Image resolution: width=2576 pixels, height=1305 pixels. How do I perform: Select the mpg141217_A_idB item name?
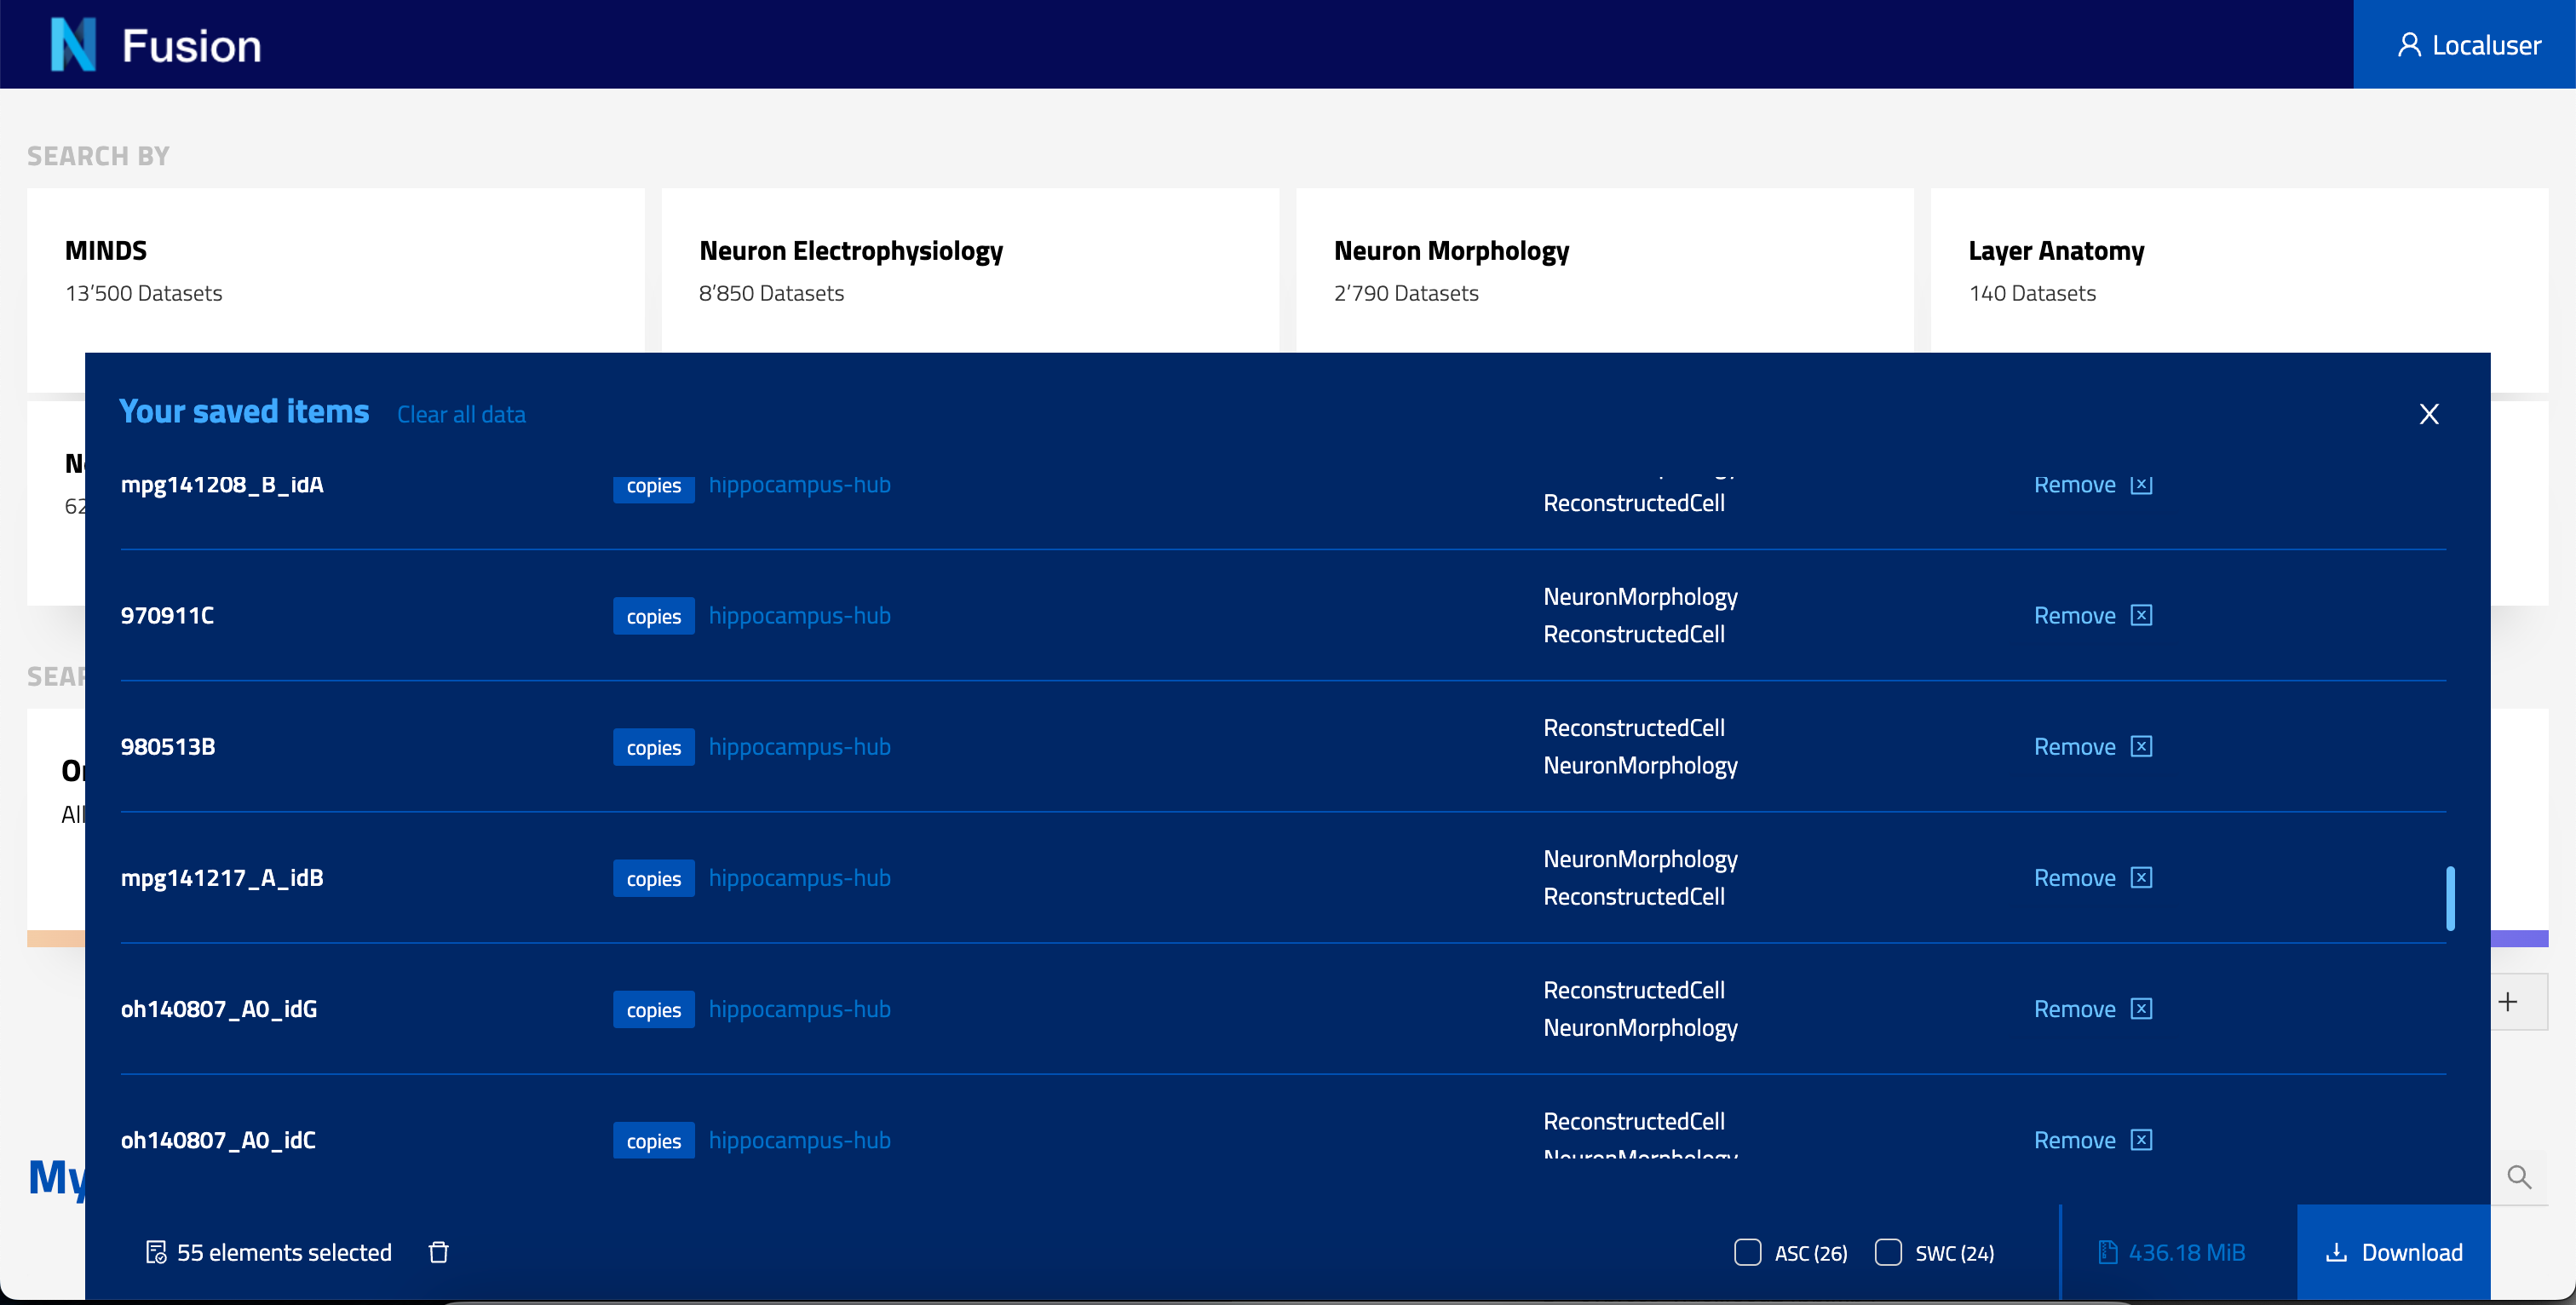pos(222,878)
